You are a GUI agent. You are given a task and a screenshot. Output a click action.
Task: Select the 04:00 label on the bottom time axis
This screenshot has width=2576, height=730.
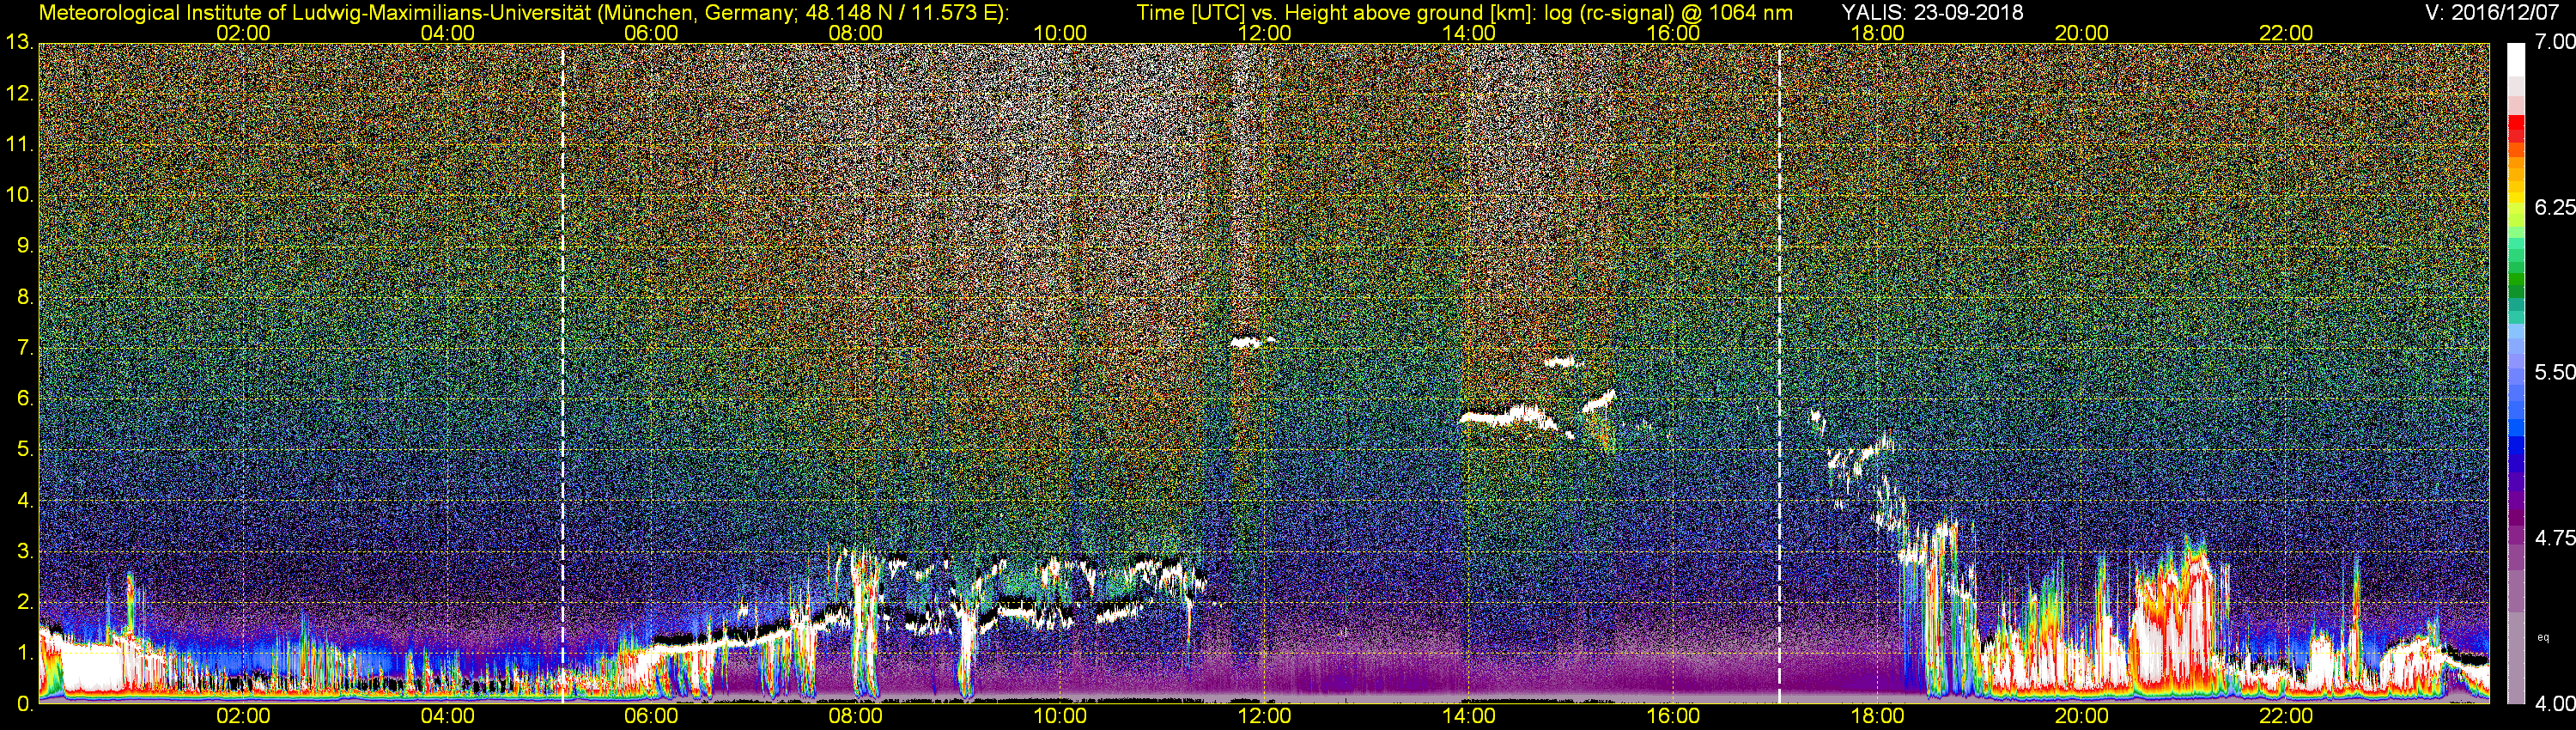[447, 716]
